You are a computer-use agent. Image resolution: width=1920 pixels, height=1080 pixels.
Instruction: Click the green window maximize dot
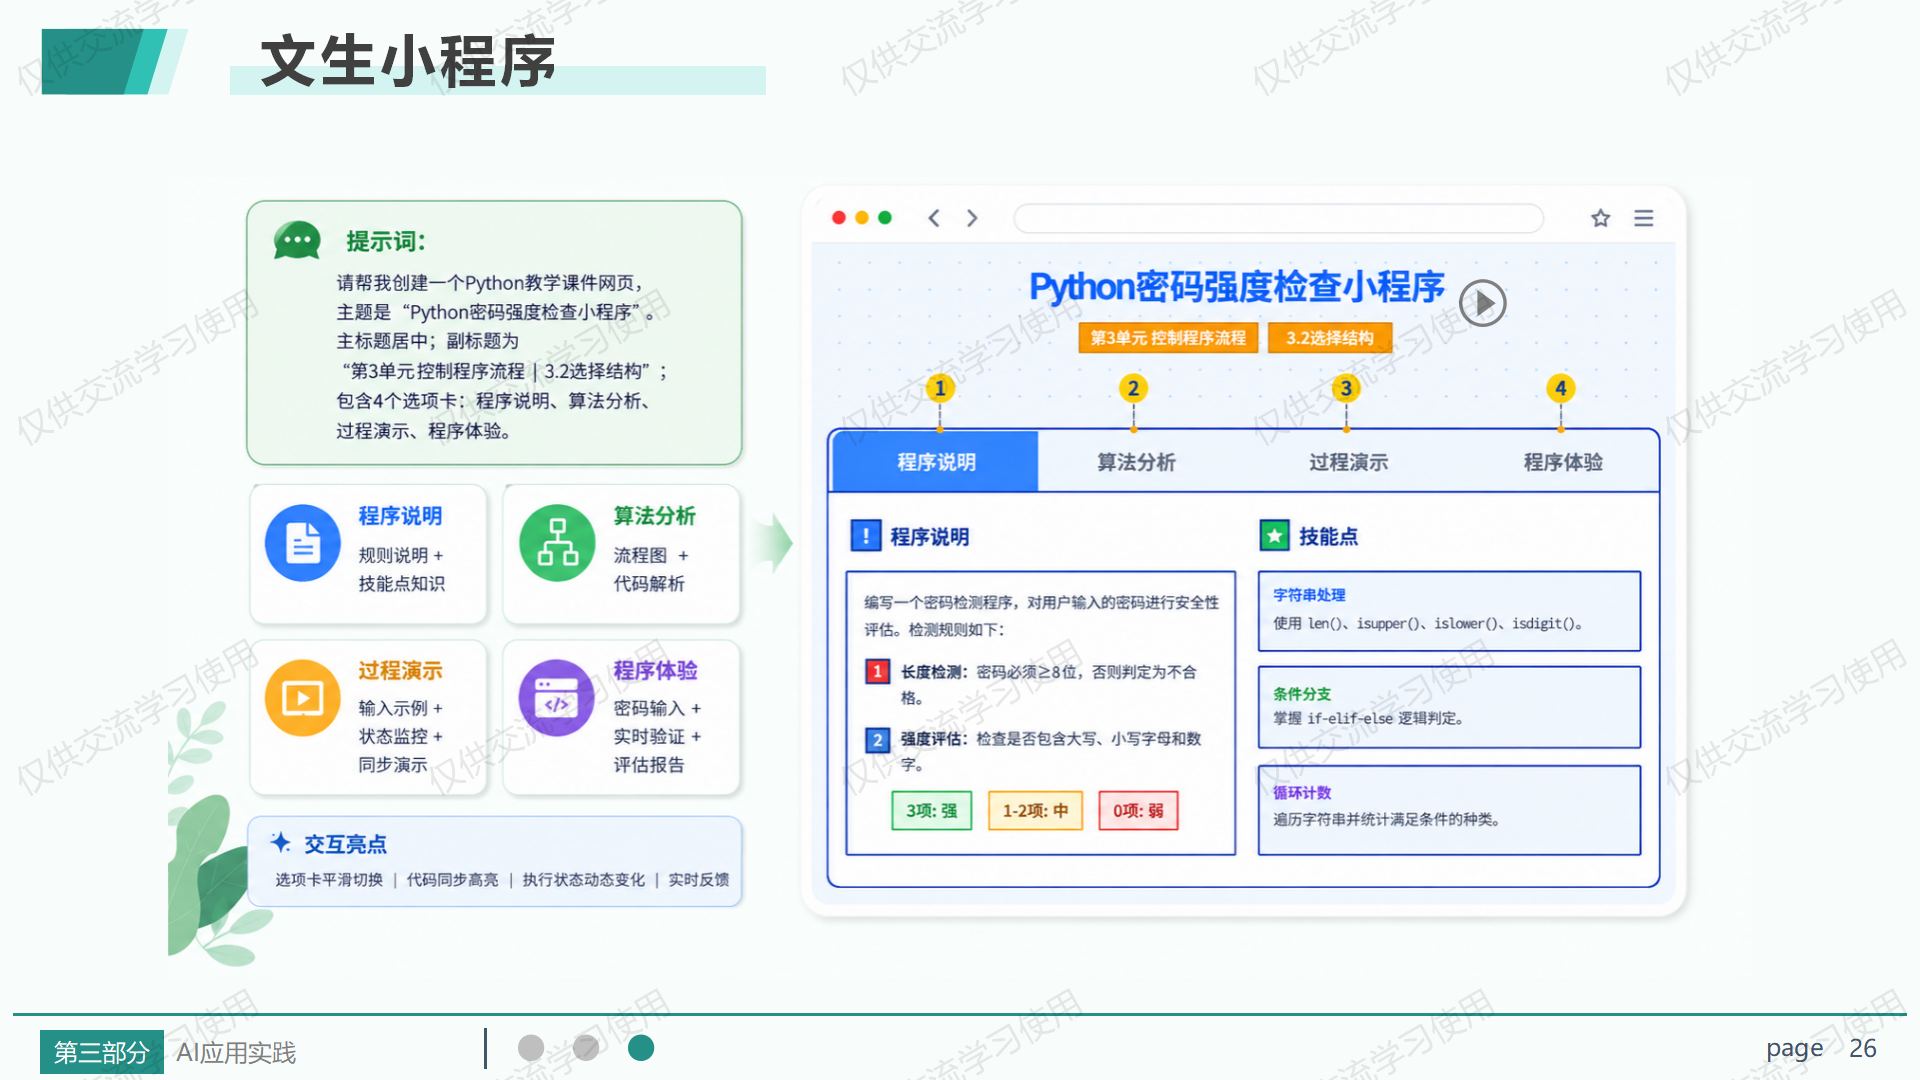[x=885, y=218]
